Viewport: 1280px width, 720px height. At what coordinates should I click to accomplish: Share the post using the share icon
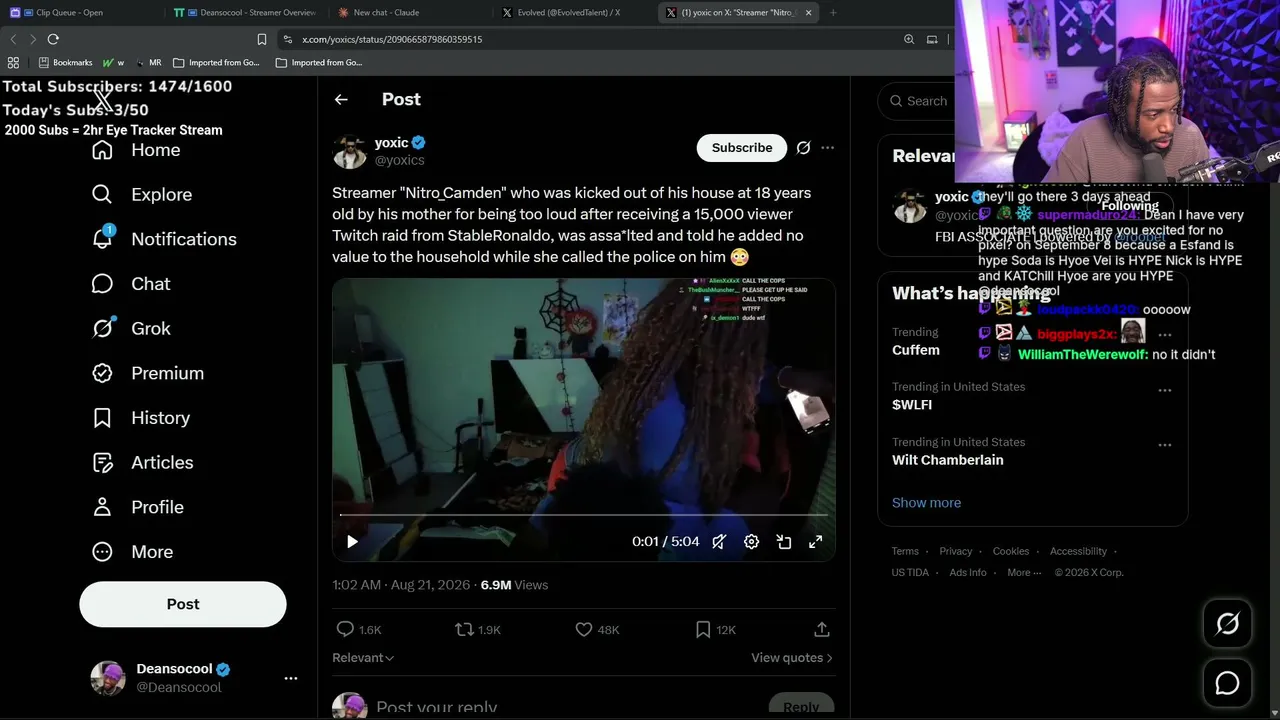[822, 629]
